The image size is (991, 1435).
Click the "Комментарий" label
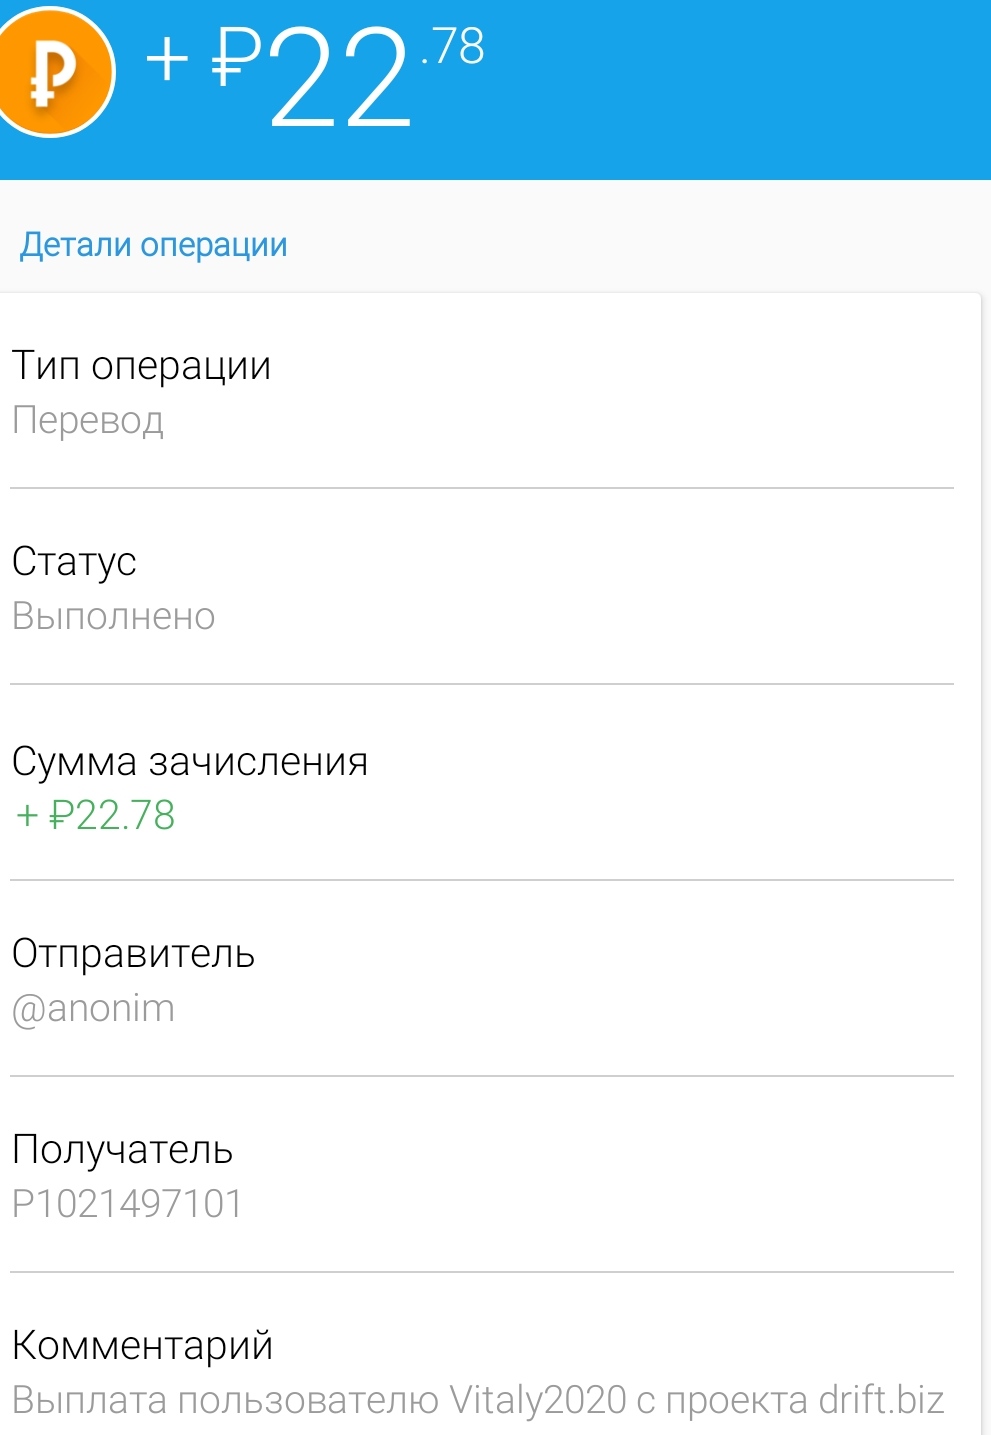pos(142,1346)
